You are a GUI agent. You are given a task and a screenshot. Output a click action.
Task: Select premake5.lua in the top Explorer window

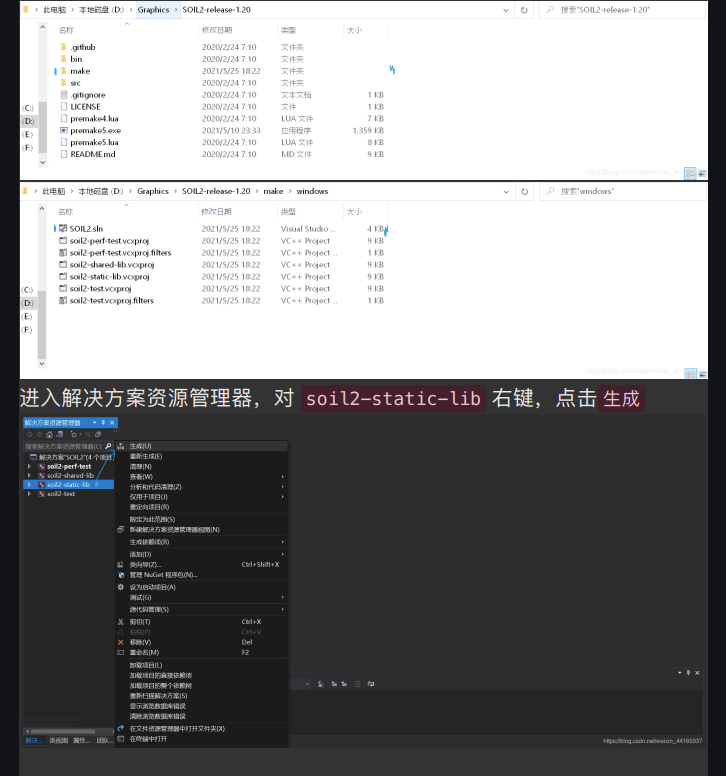94,142
